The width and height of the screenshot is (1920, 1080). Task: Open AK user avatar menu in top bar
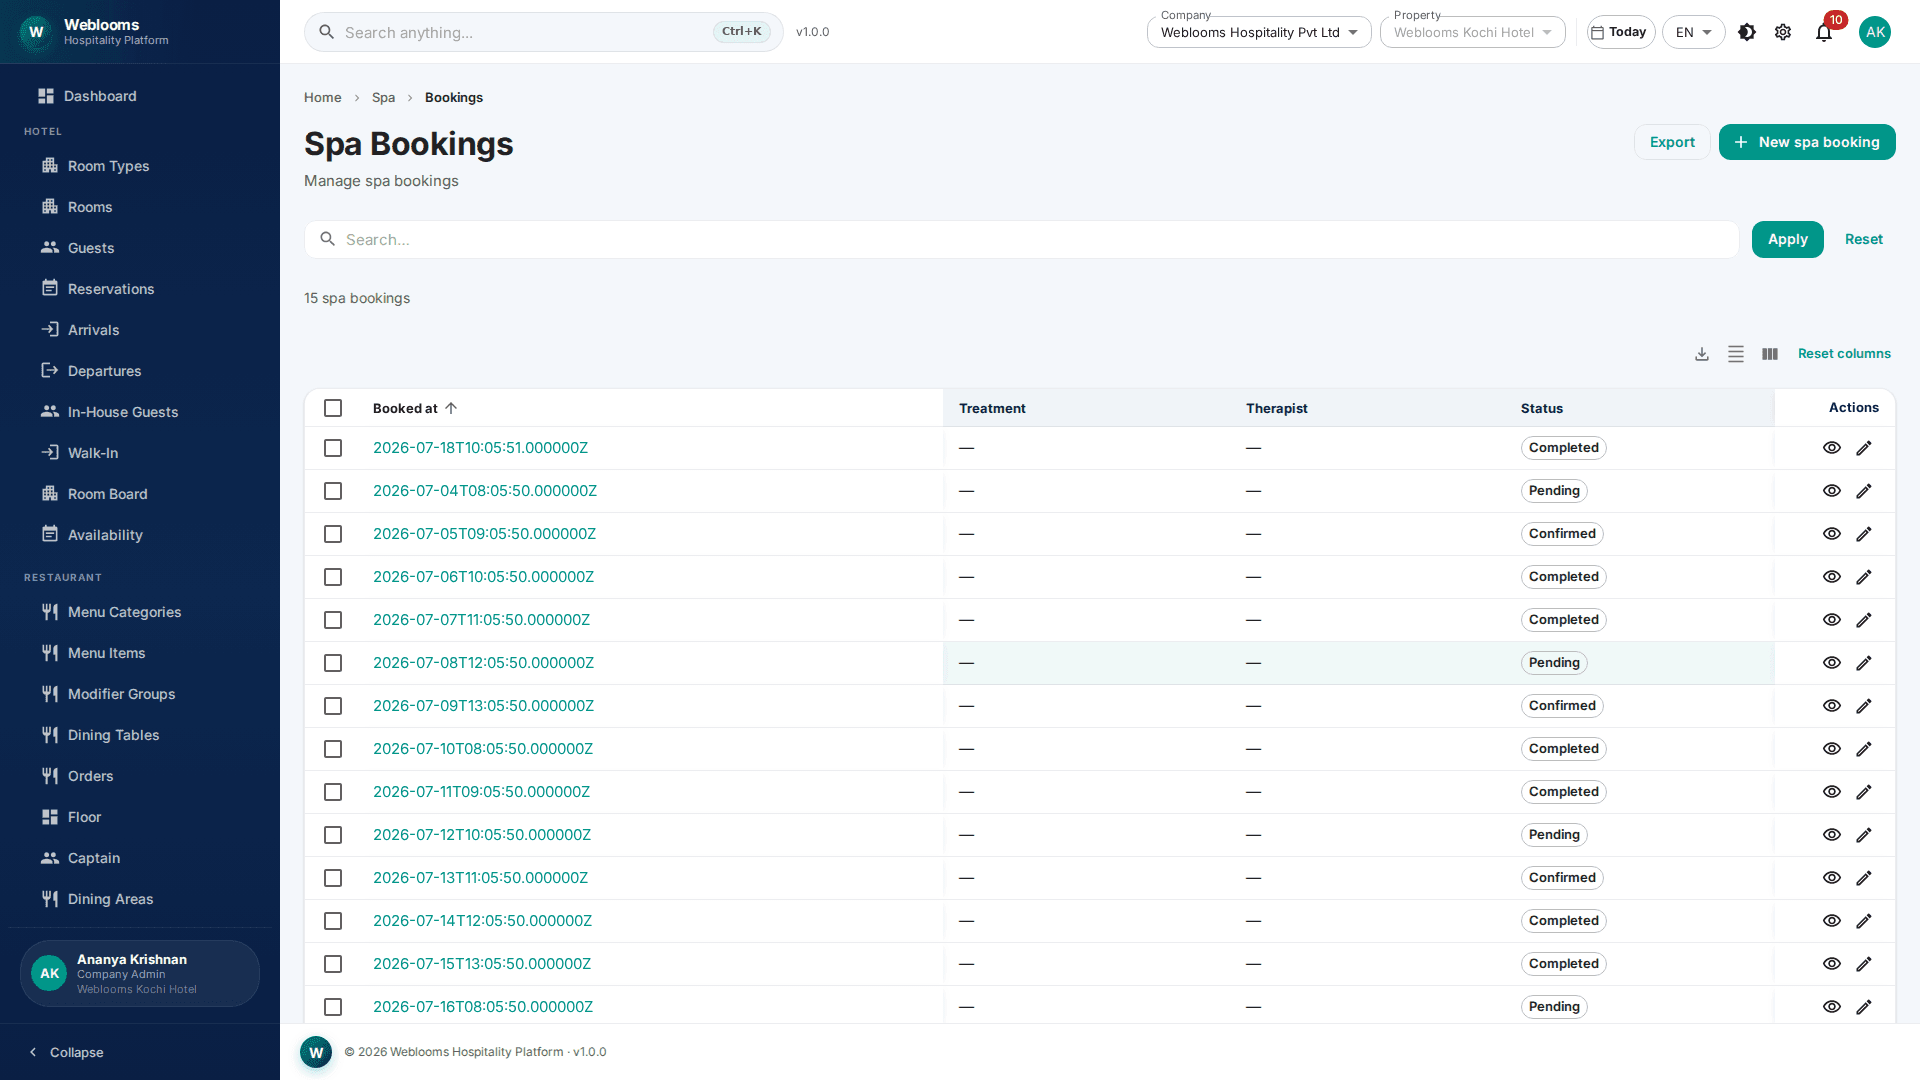pos(1875,32)
